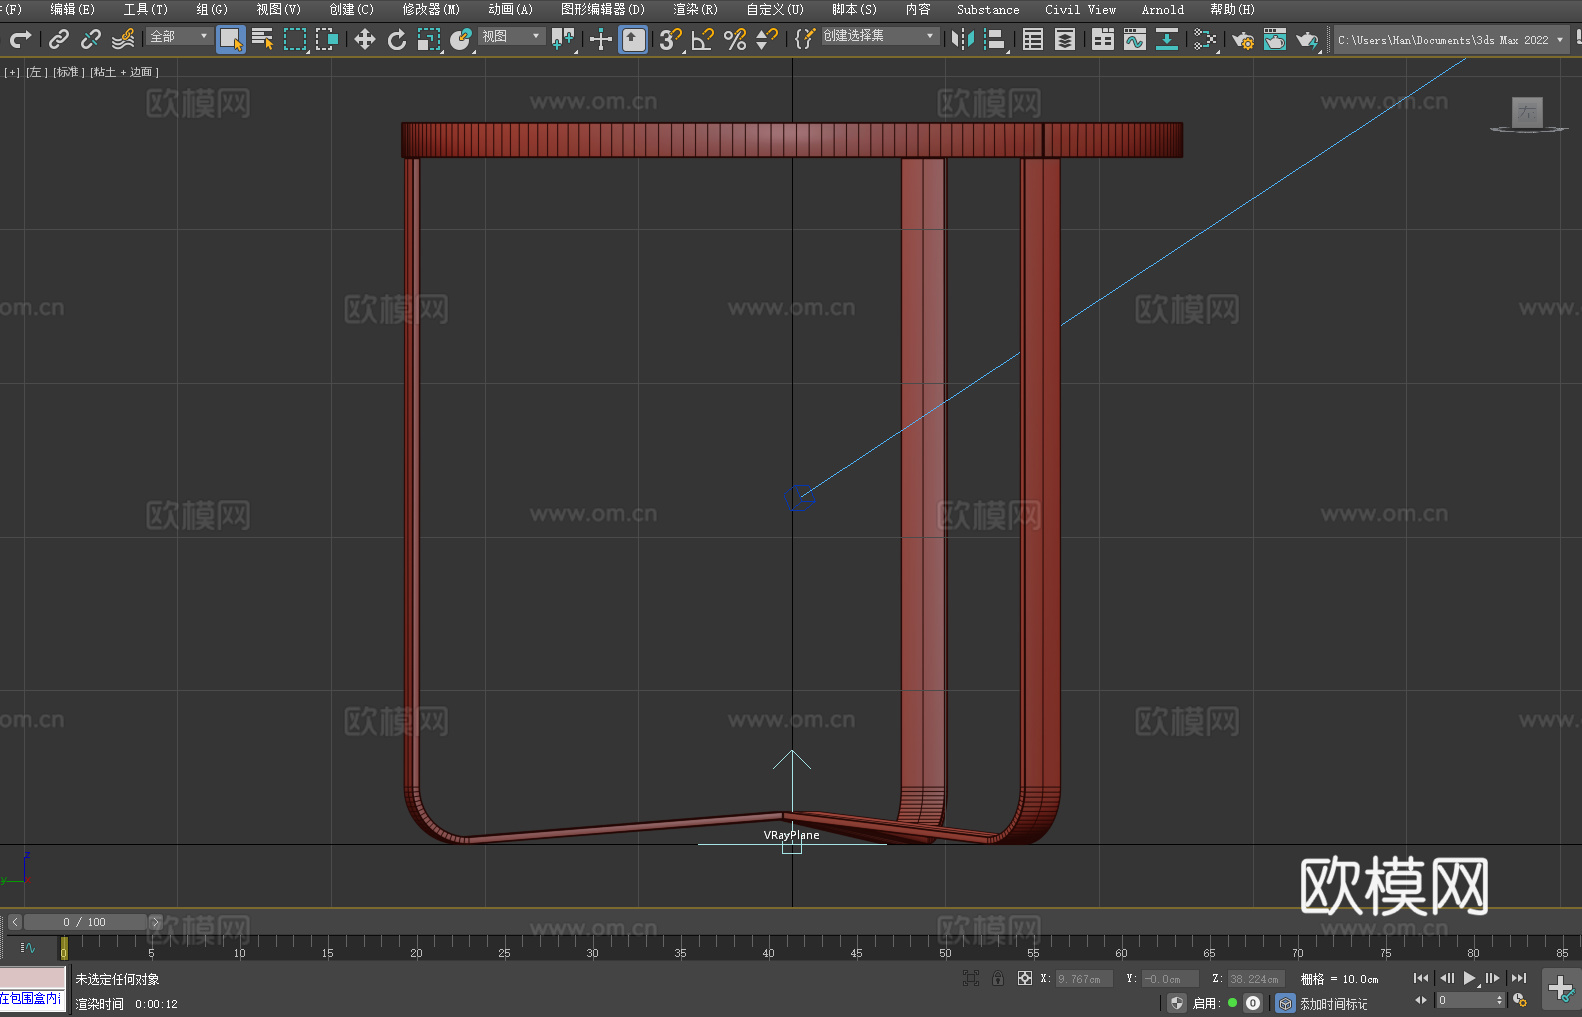Open selection filter dropdown 全部
The width and height of the screenshot is (1582, 1017).
179,36
